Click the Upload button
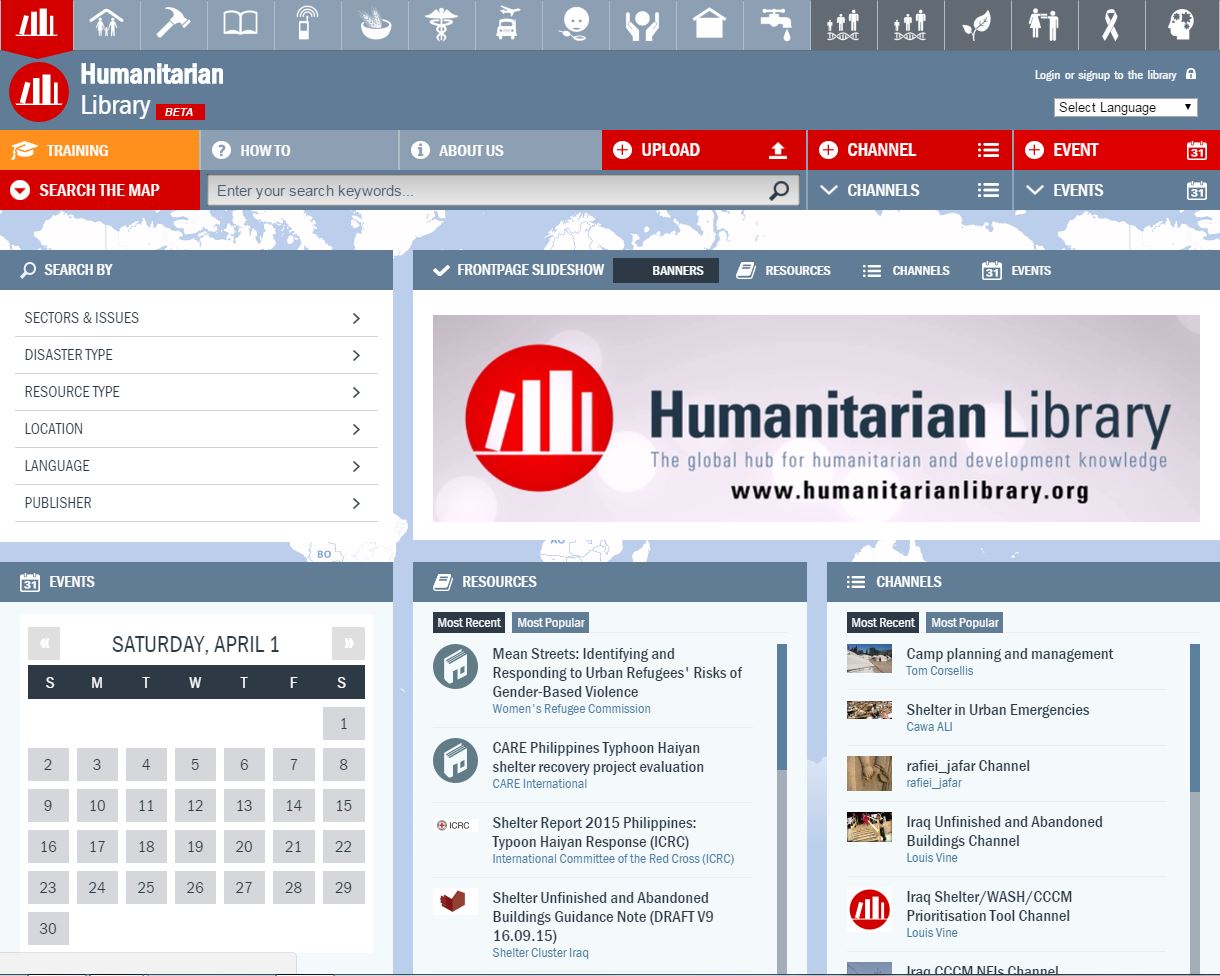Screen dimensions: 1220x976 [x=704, y=150]
